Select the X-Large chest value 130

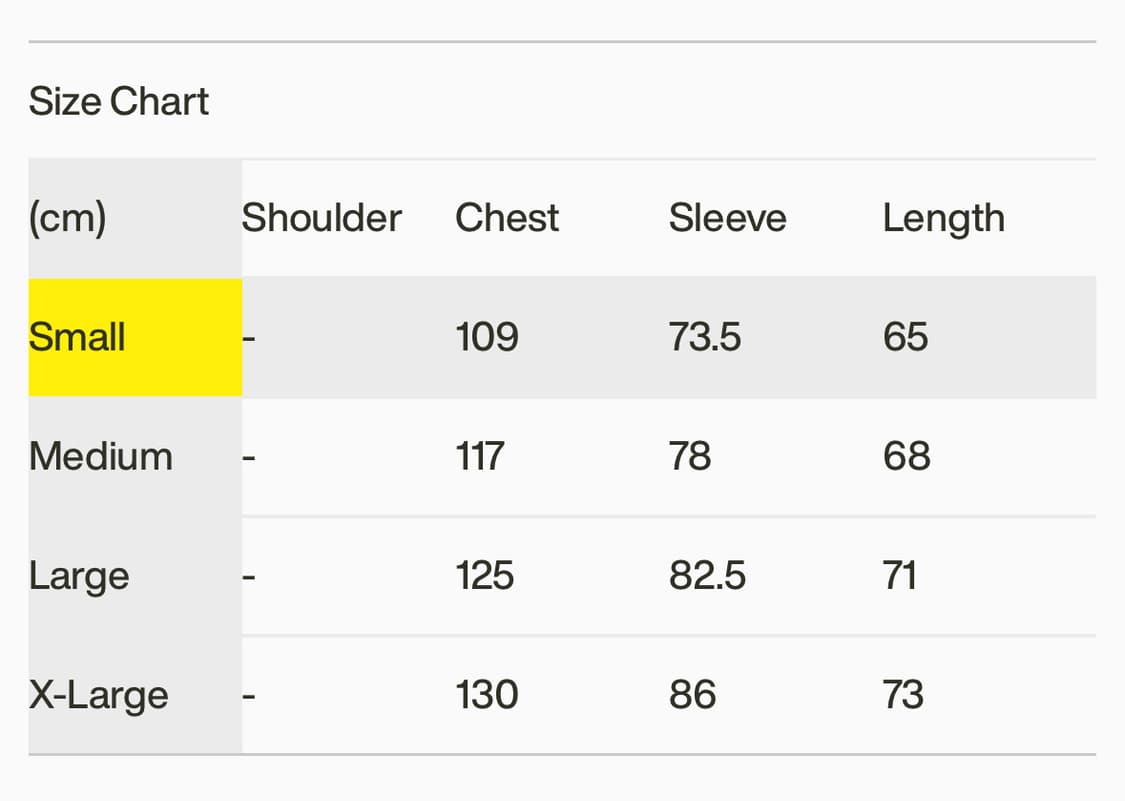(x=487, y=695)
